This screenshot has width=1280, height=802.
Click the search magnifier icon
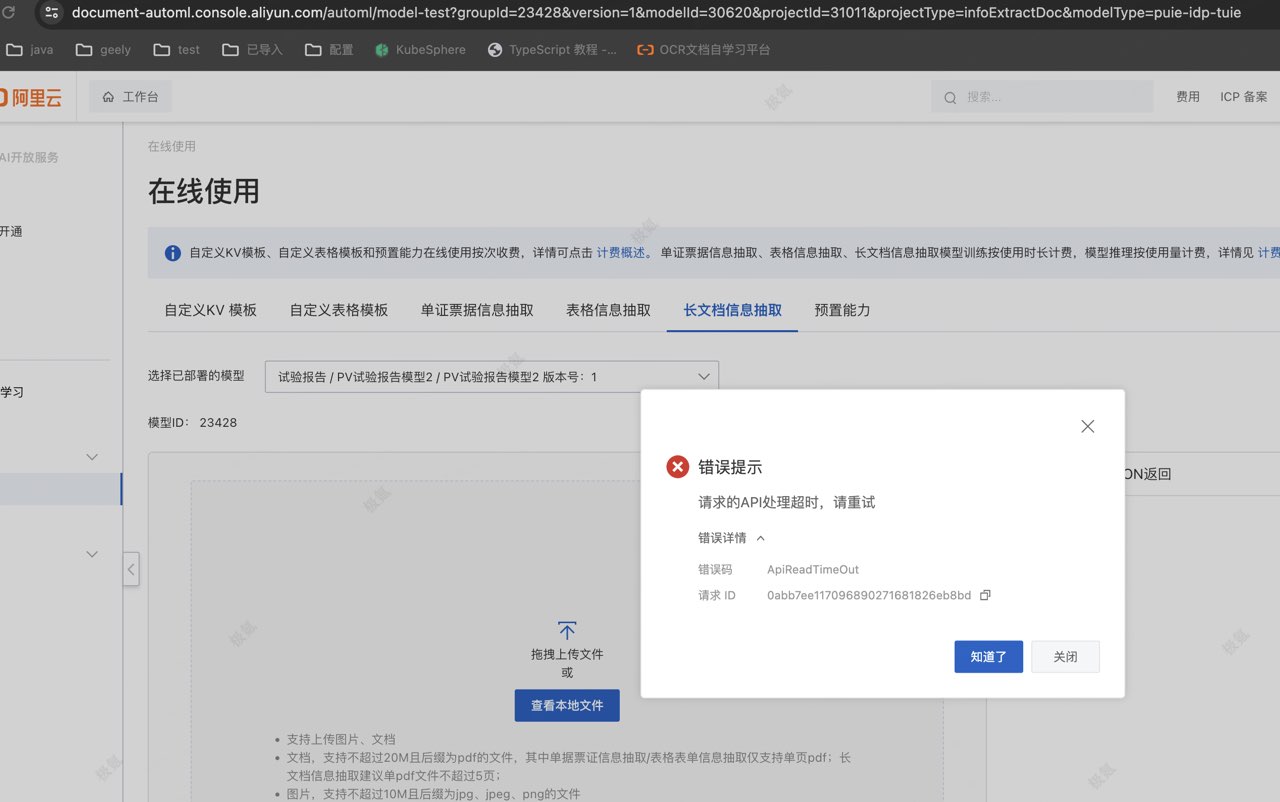(x=950, y=97)
